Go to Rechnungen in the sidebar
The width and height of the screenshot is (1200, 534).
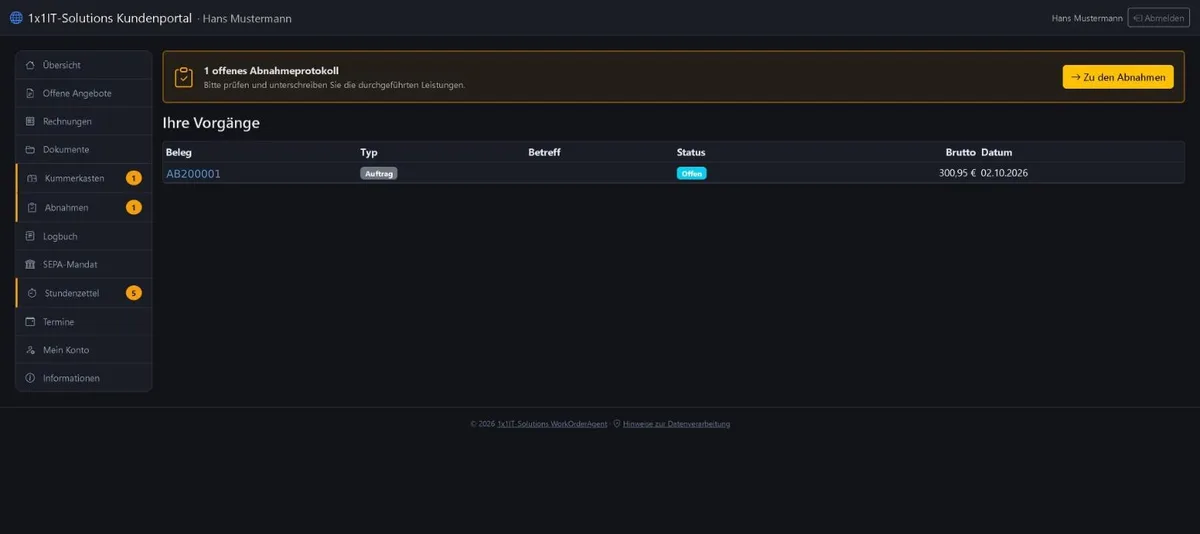84,121
